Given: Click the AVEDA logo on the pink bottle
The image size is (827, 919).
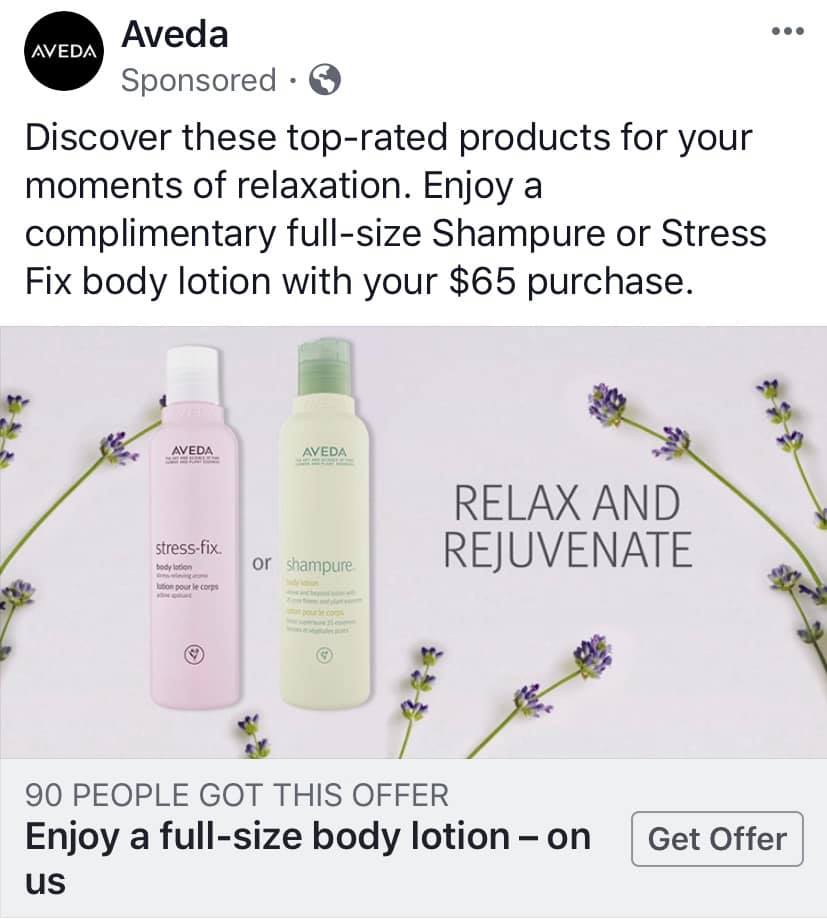Looking at the screenshot, I should pos(192,450).
